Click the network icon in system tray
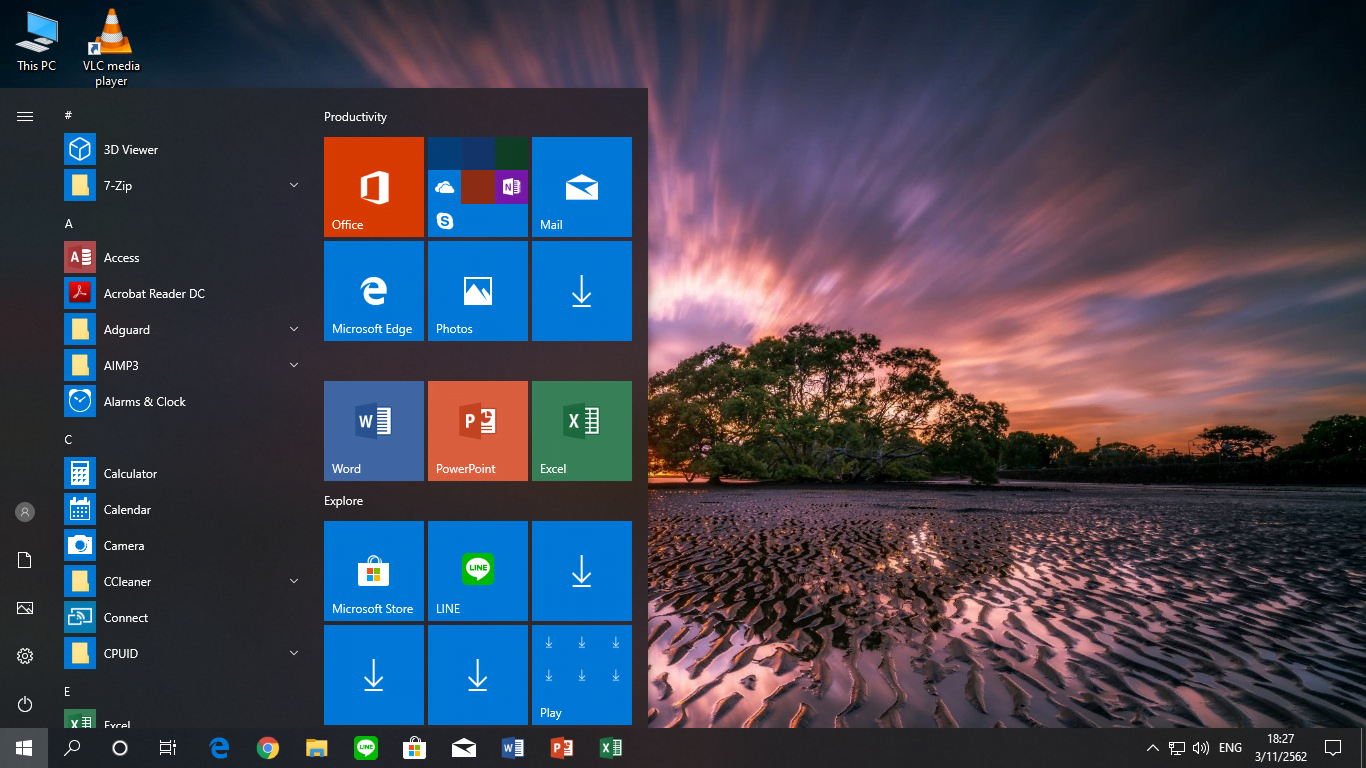The image size is (1366, 768). [x=1177, y=748]
